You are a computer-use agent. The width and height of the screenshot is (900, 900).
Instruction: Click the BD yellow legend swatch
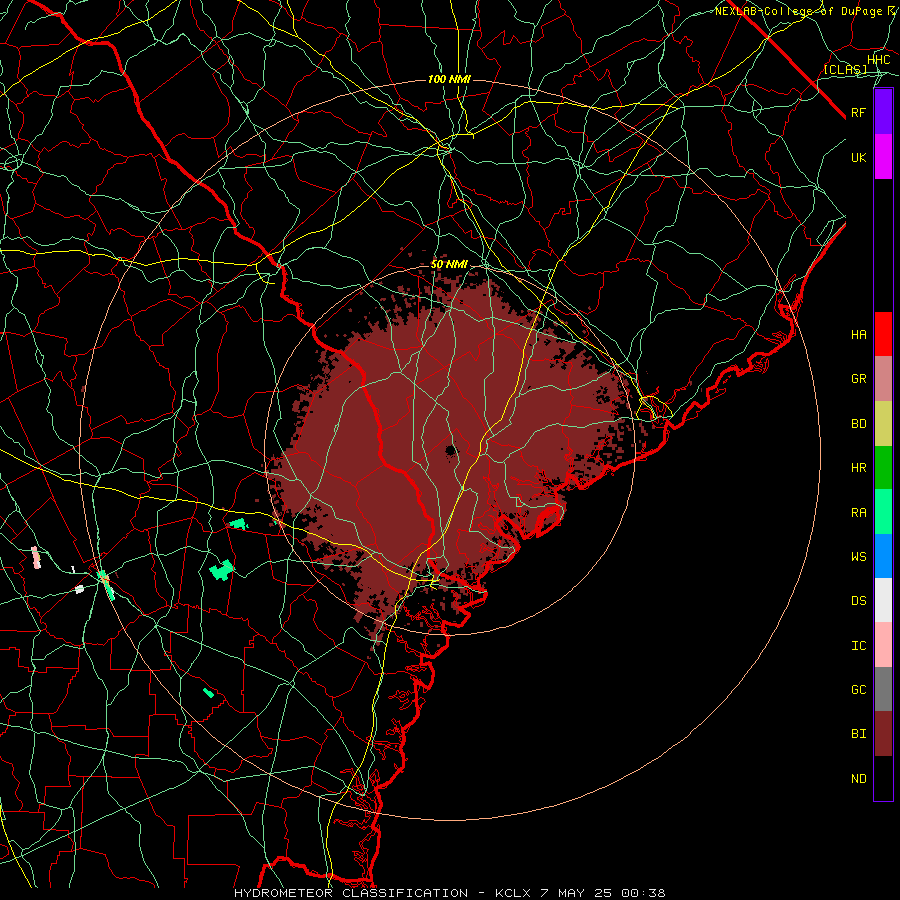tap(883, 424)
